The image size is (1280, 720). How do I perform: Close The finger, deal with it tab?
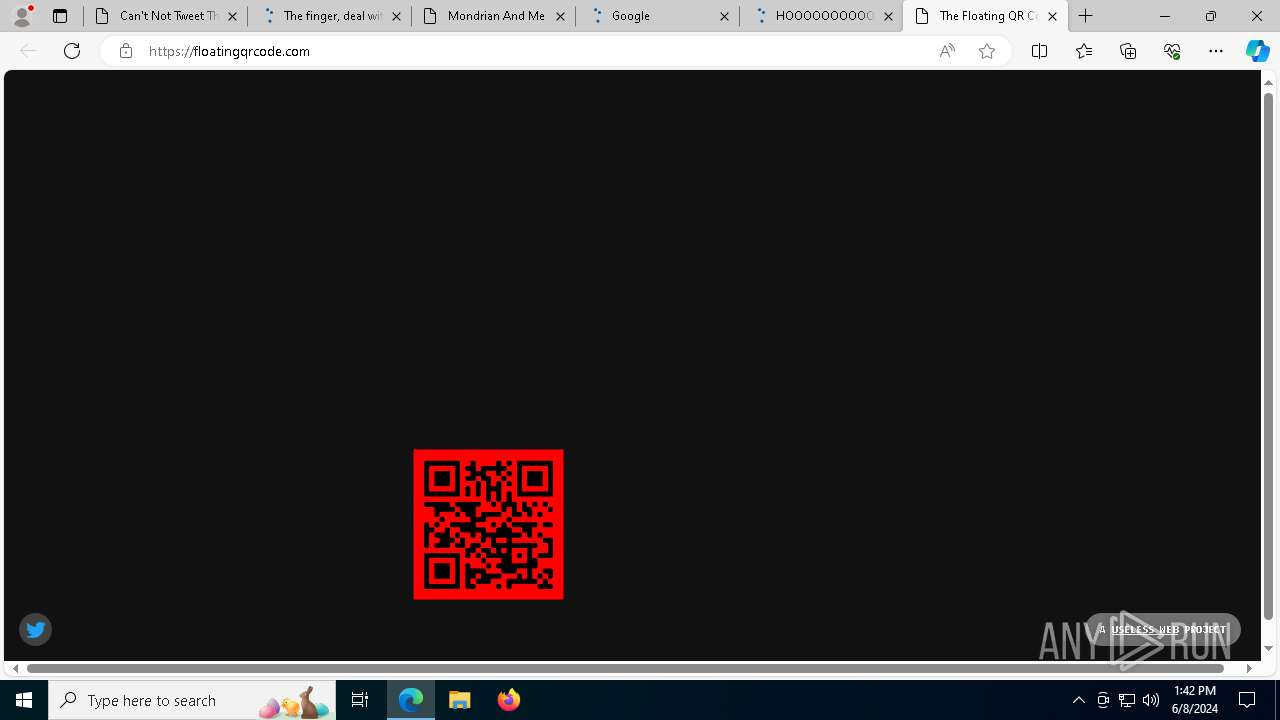[396, 16]
